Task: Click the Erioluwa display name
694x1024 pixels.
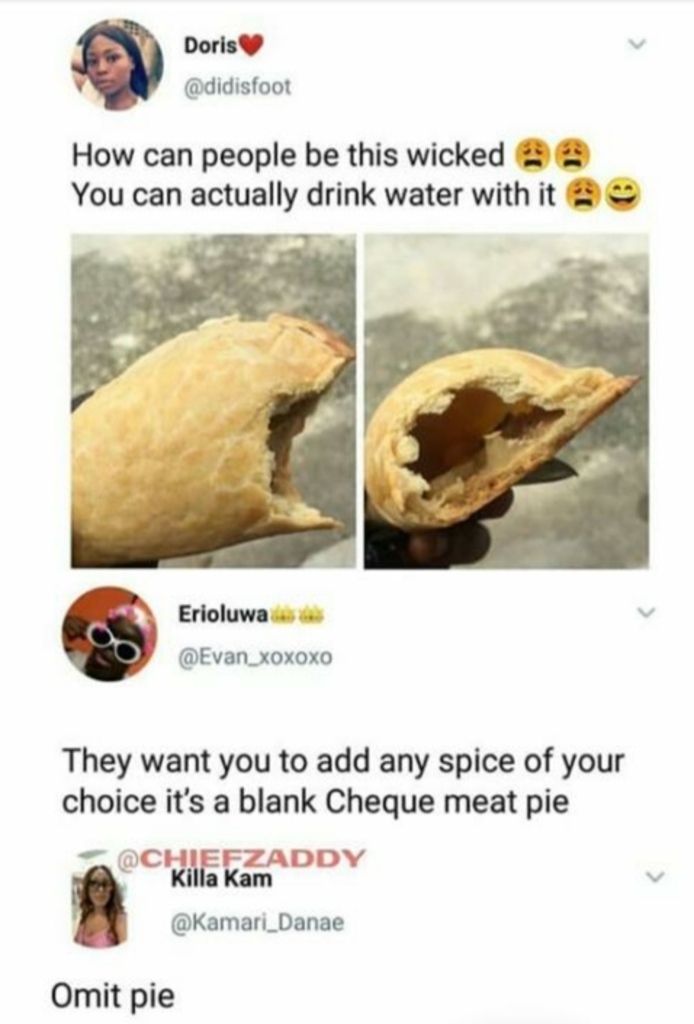Action: click(223, 615)
